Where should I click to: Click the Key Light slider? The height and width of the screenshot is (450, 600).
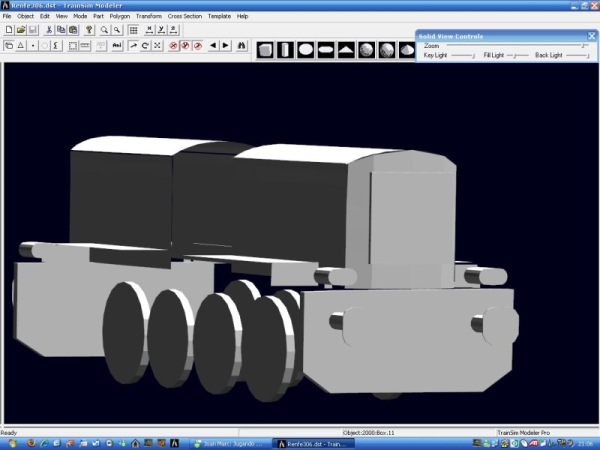[x=462, y=55]
